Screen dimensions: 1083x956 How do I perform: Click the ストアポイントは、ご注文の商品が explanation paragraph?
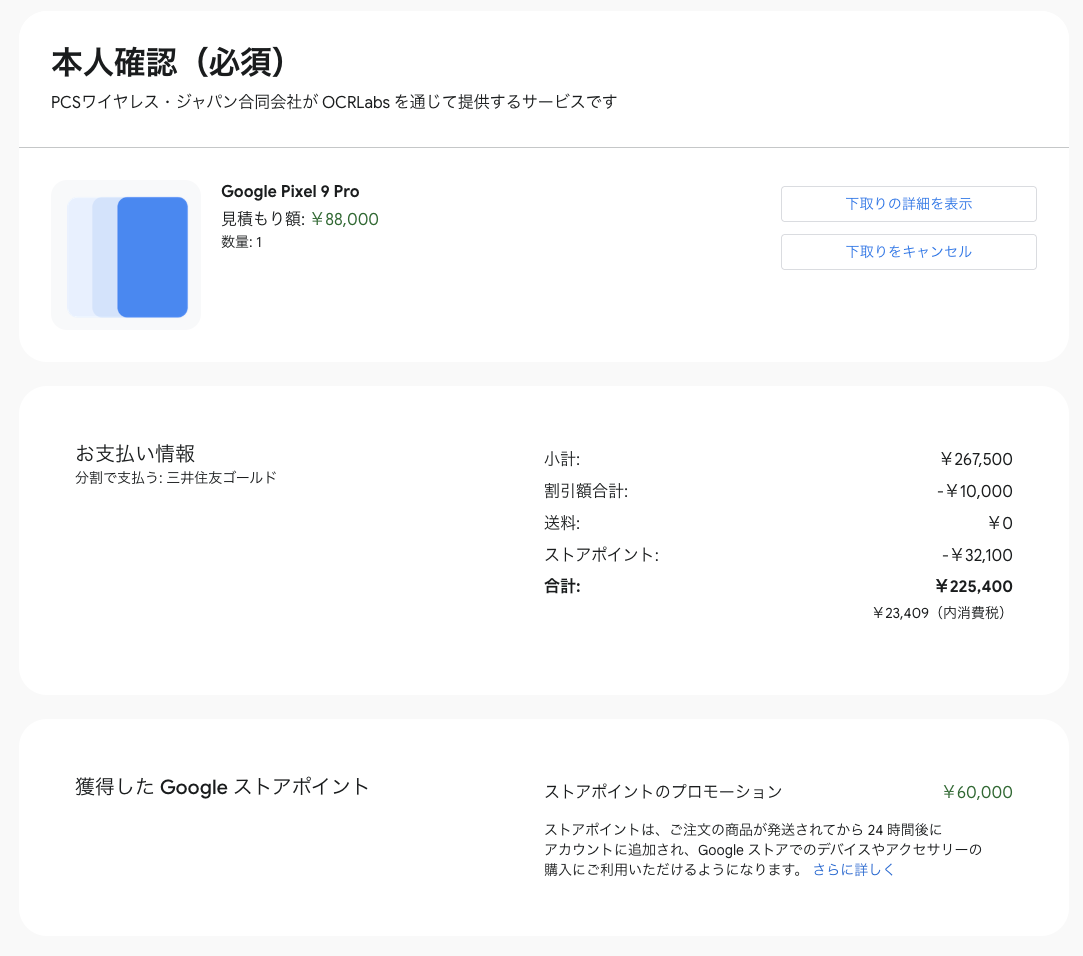(x=763, y=850)
